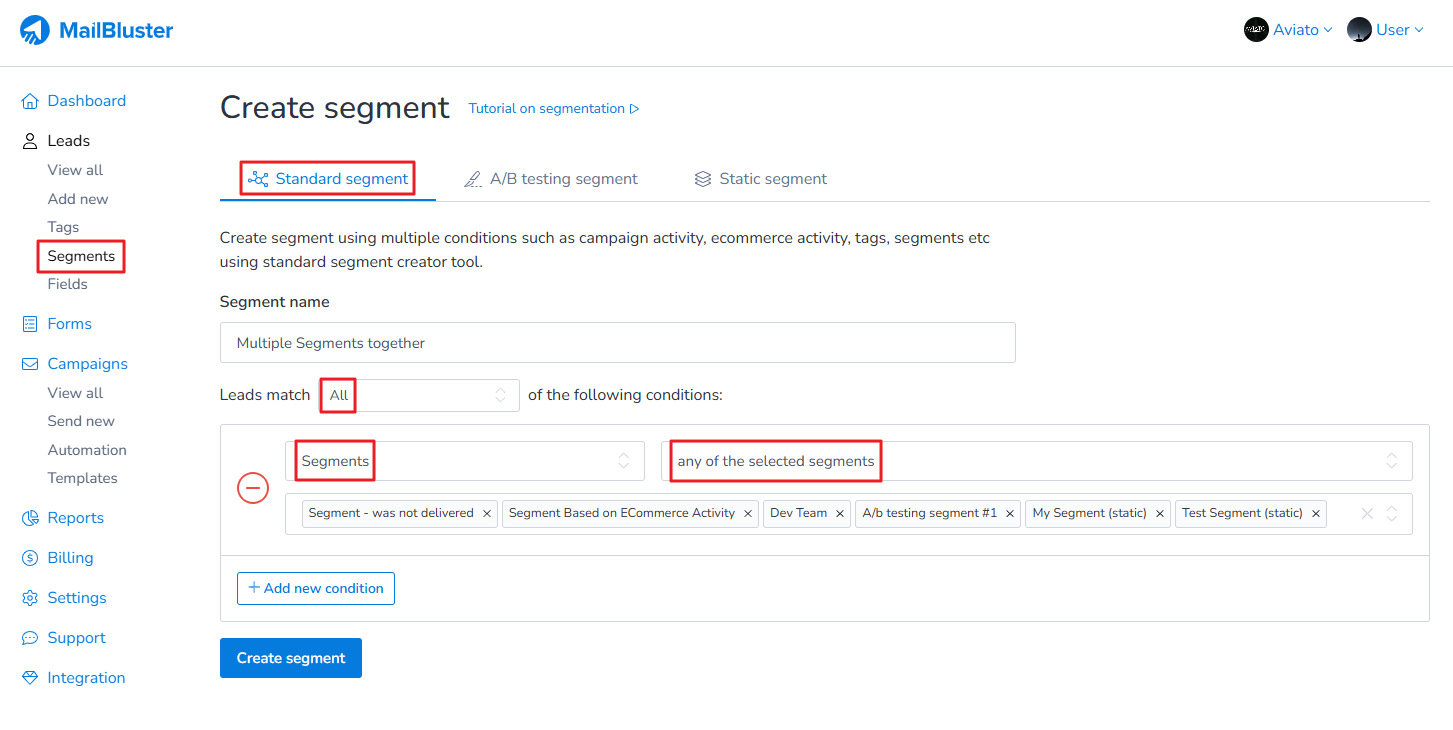
Task: Click the Reports pie chart icon
Action: tap(30, 518)
